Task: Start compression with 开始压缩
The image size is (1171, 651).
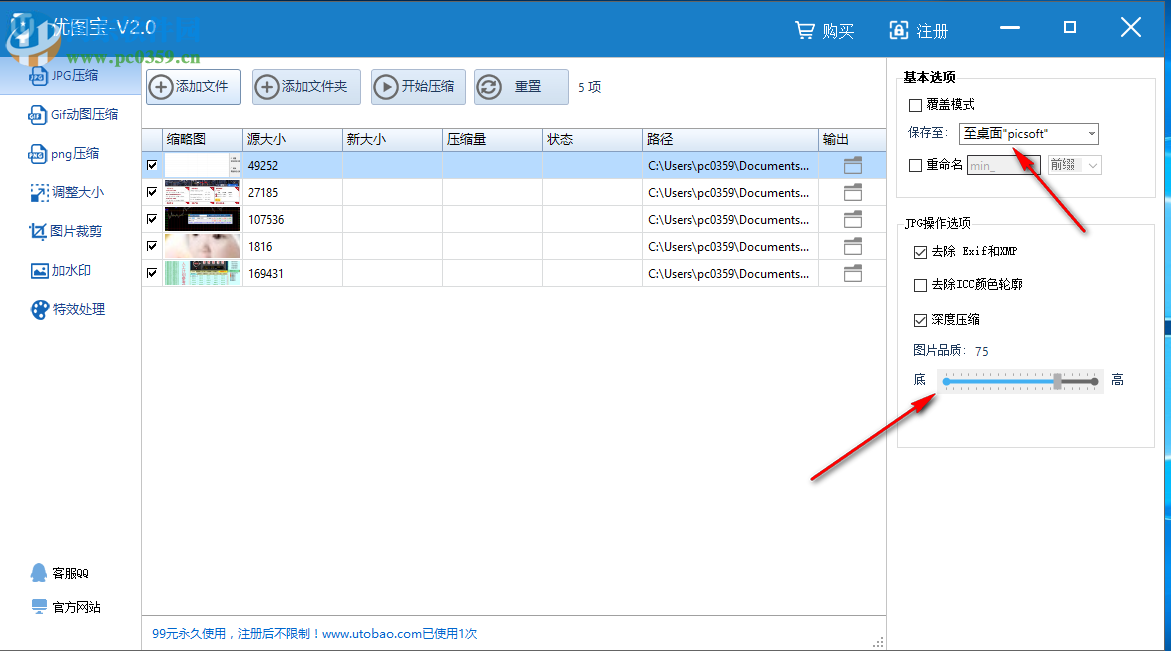Action: pyautogui.click(x=418, y=87)
